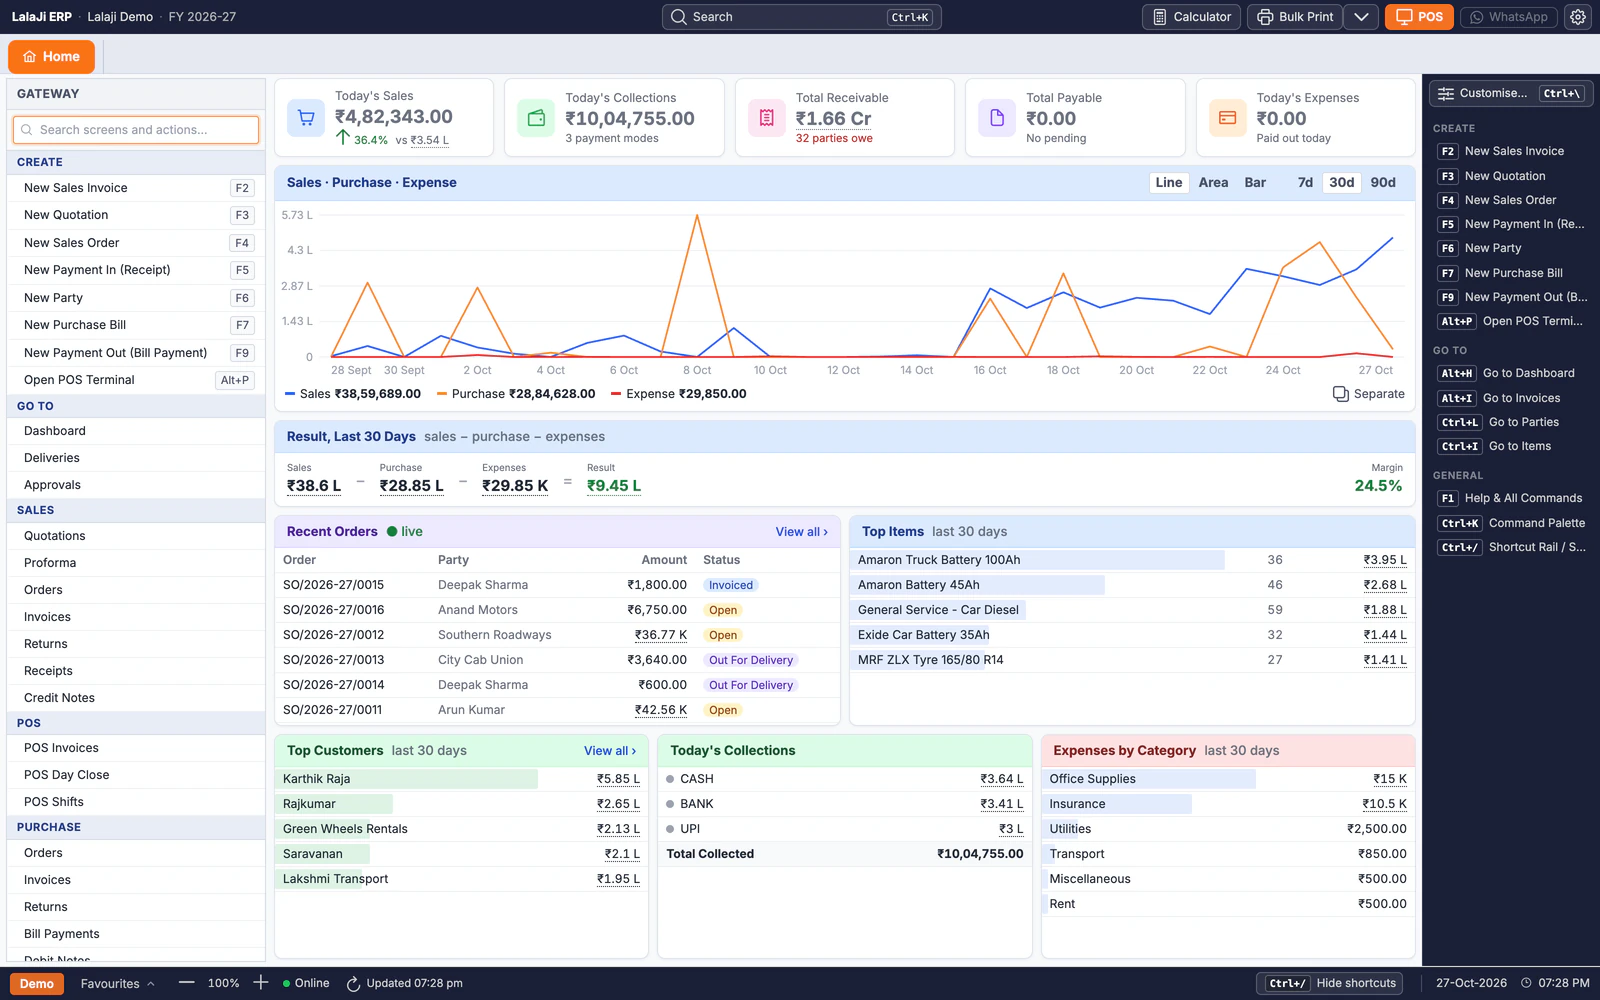Click the Total Payable document icon
Viewport: 1600px width, 1000px height.
pyautogui.click(x=997, y=118)
